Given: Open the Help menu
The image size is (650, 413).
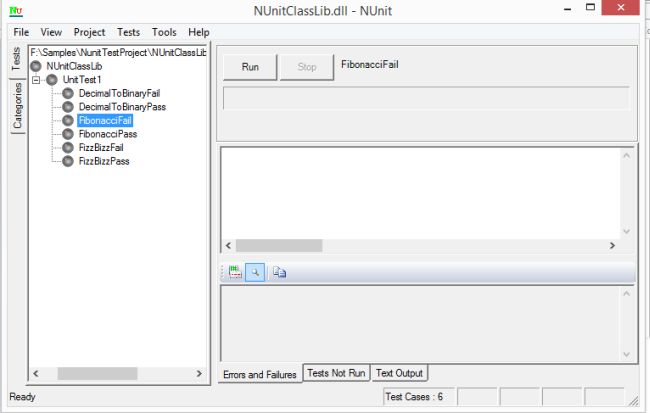Looking at the screenshot, I should [199, 32].
